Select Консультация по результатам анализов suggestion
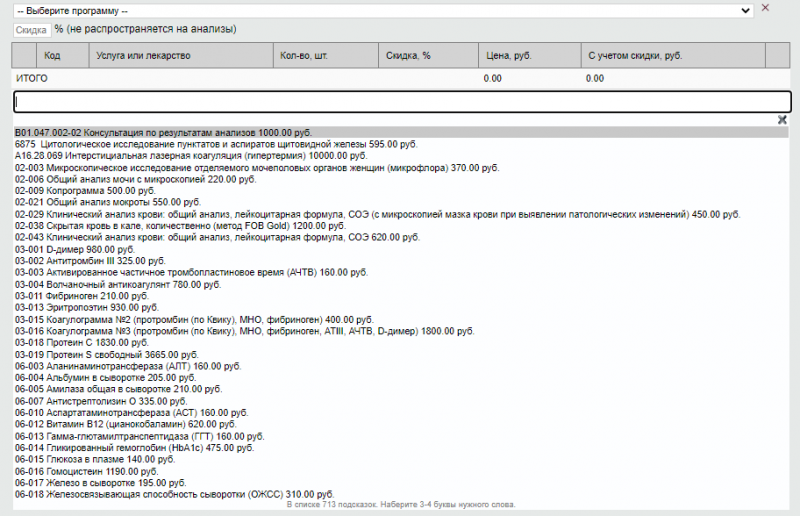 tap(163, 132)
